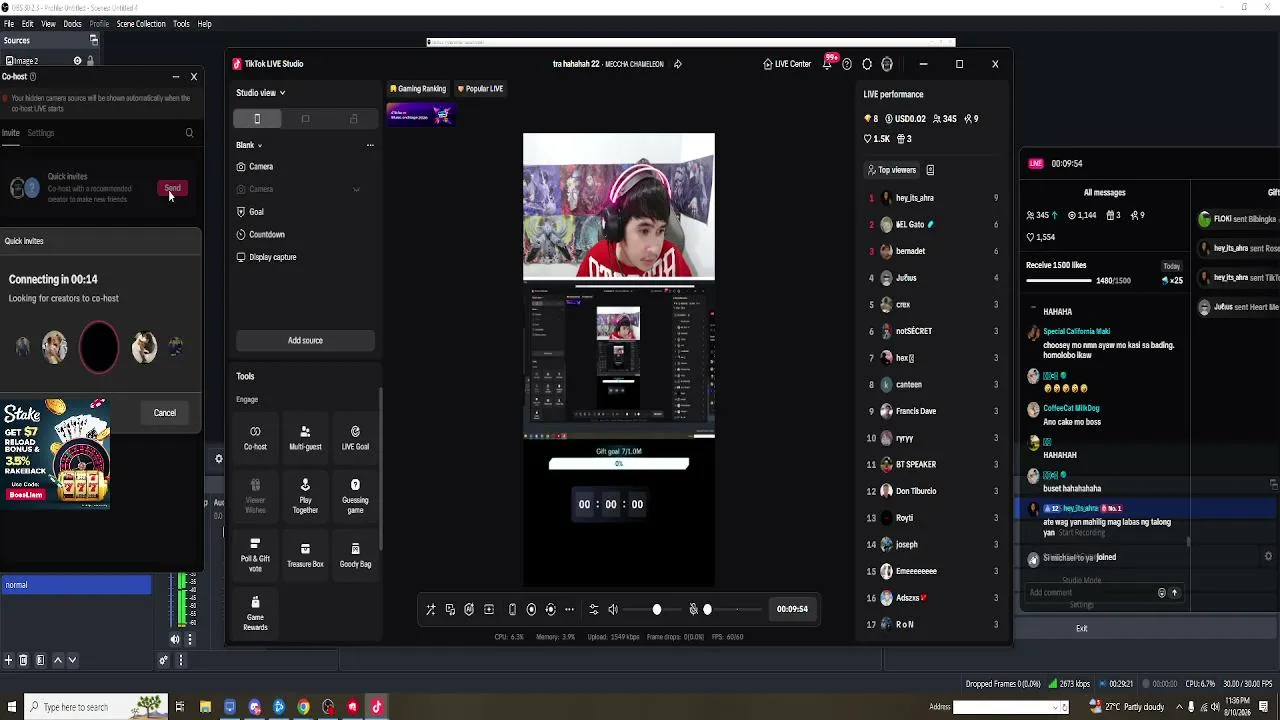Click the Exit button below the chat
The image size is (1280, 720).
[1081, 629]
